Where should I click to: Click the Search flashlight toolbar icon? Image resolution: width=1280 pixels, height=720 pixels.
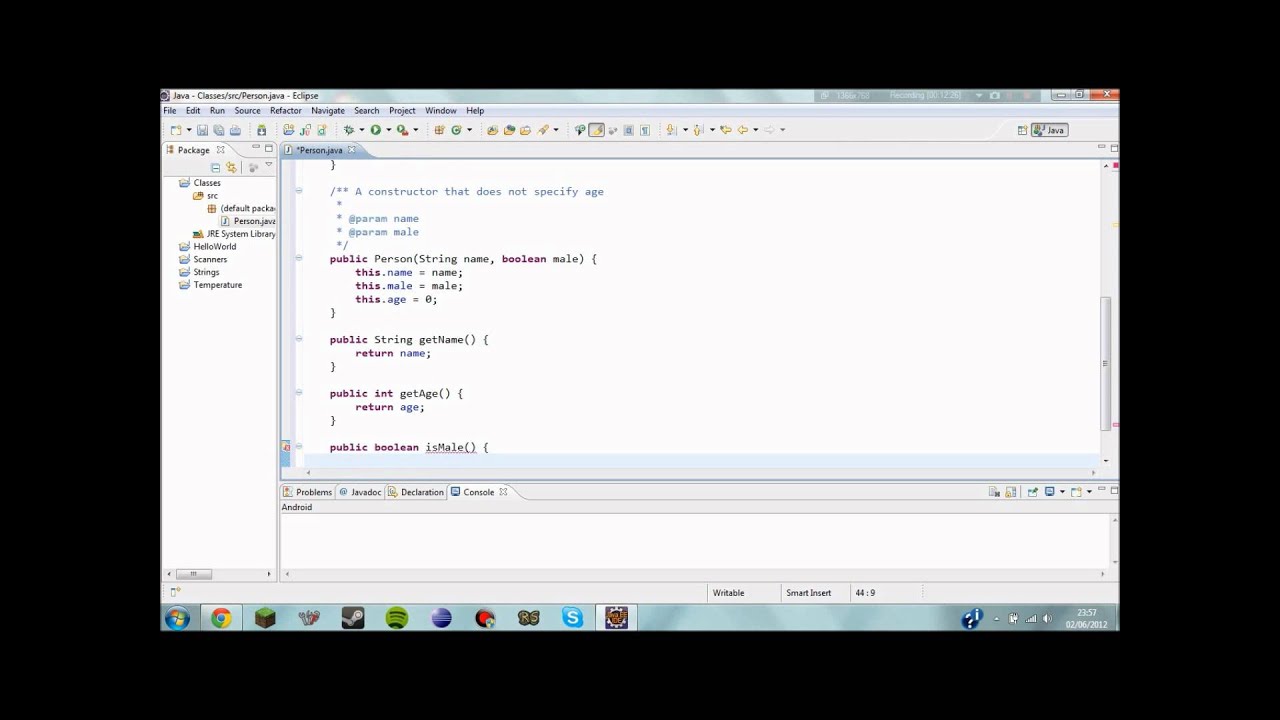tap(542, 130)
